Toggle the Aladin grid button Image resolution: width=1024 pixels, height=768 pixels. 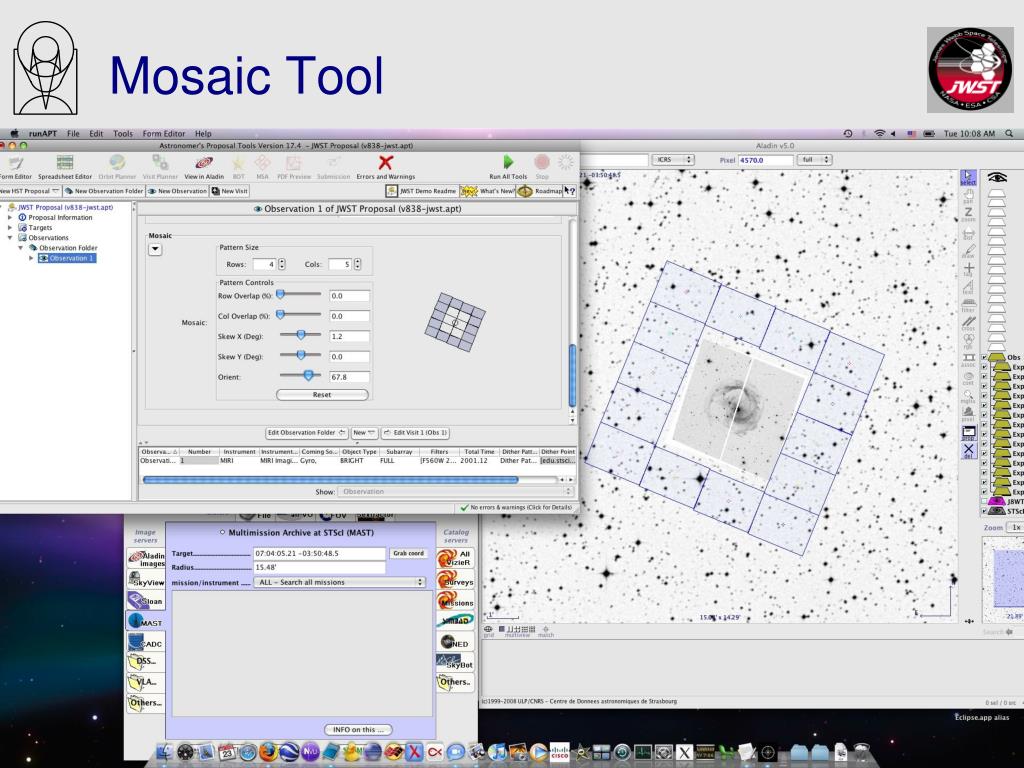(488, 630)
